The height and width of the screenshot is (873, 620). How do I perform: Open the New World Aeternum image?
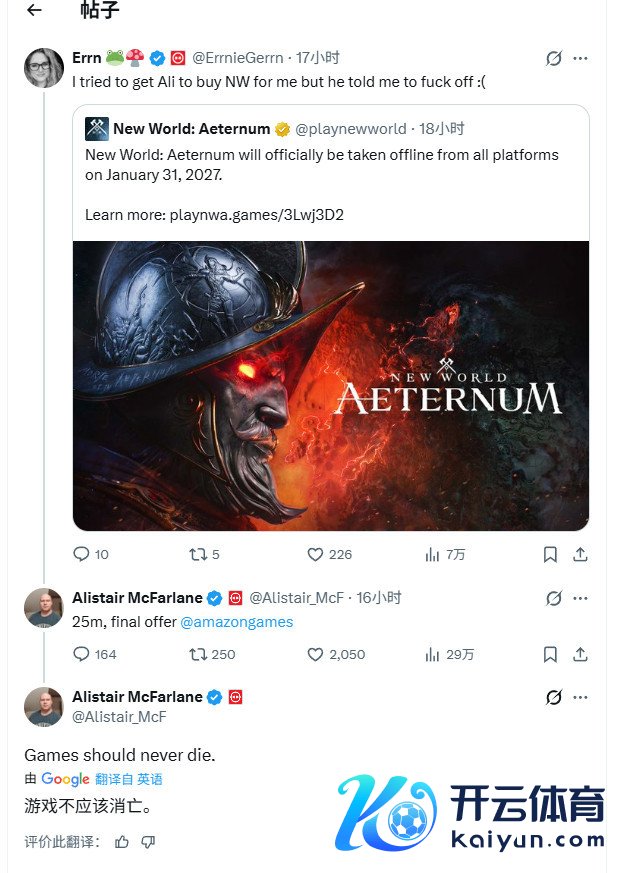click(x=330, y=385)
